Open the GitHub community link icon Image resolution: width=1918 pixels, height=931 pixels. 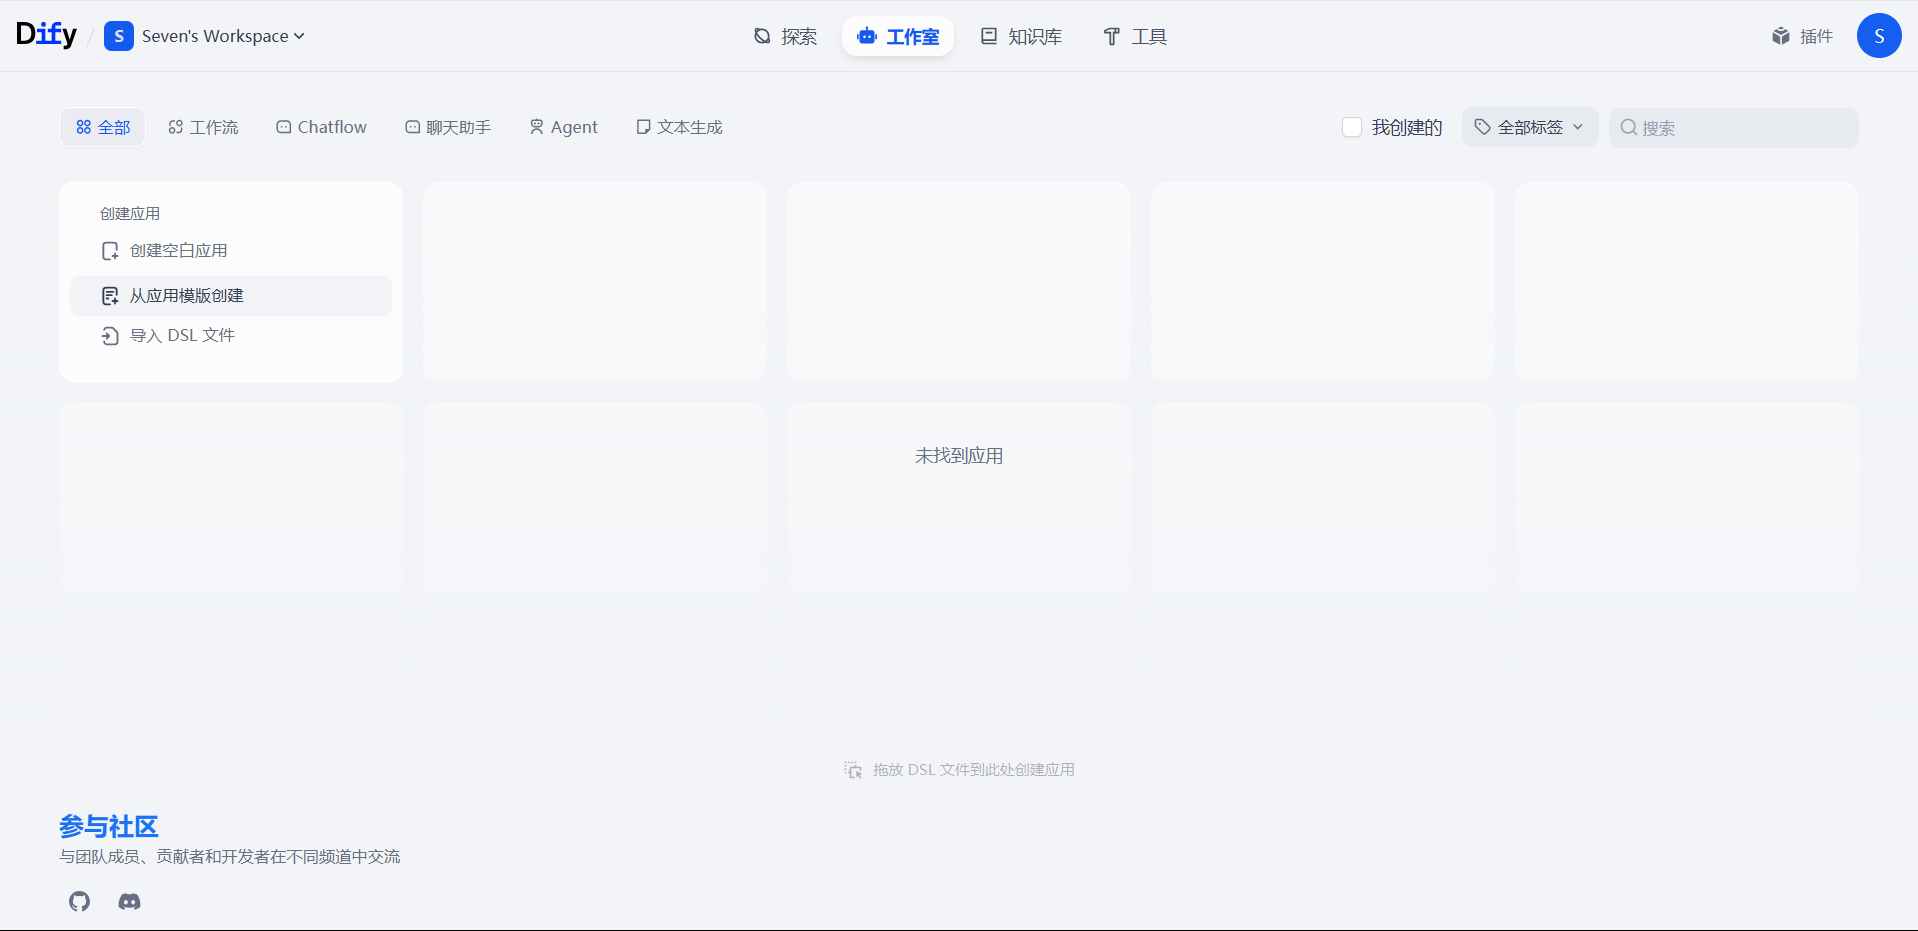point(79,901)
